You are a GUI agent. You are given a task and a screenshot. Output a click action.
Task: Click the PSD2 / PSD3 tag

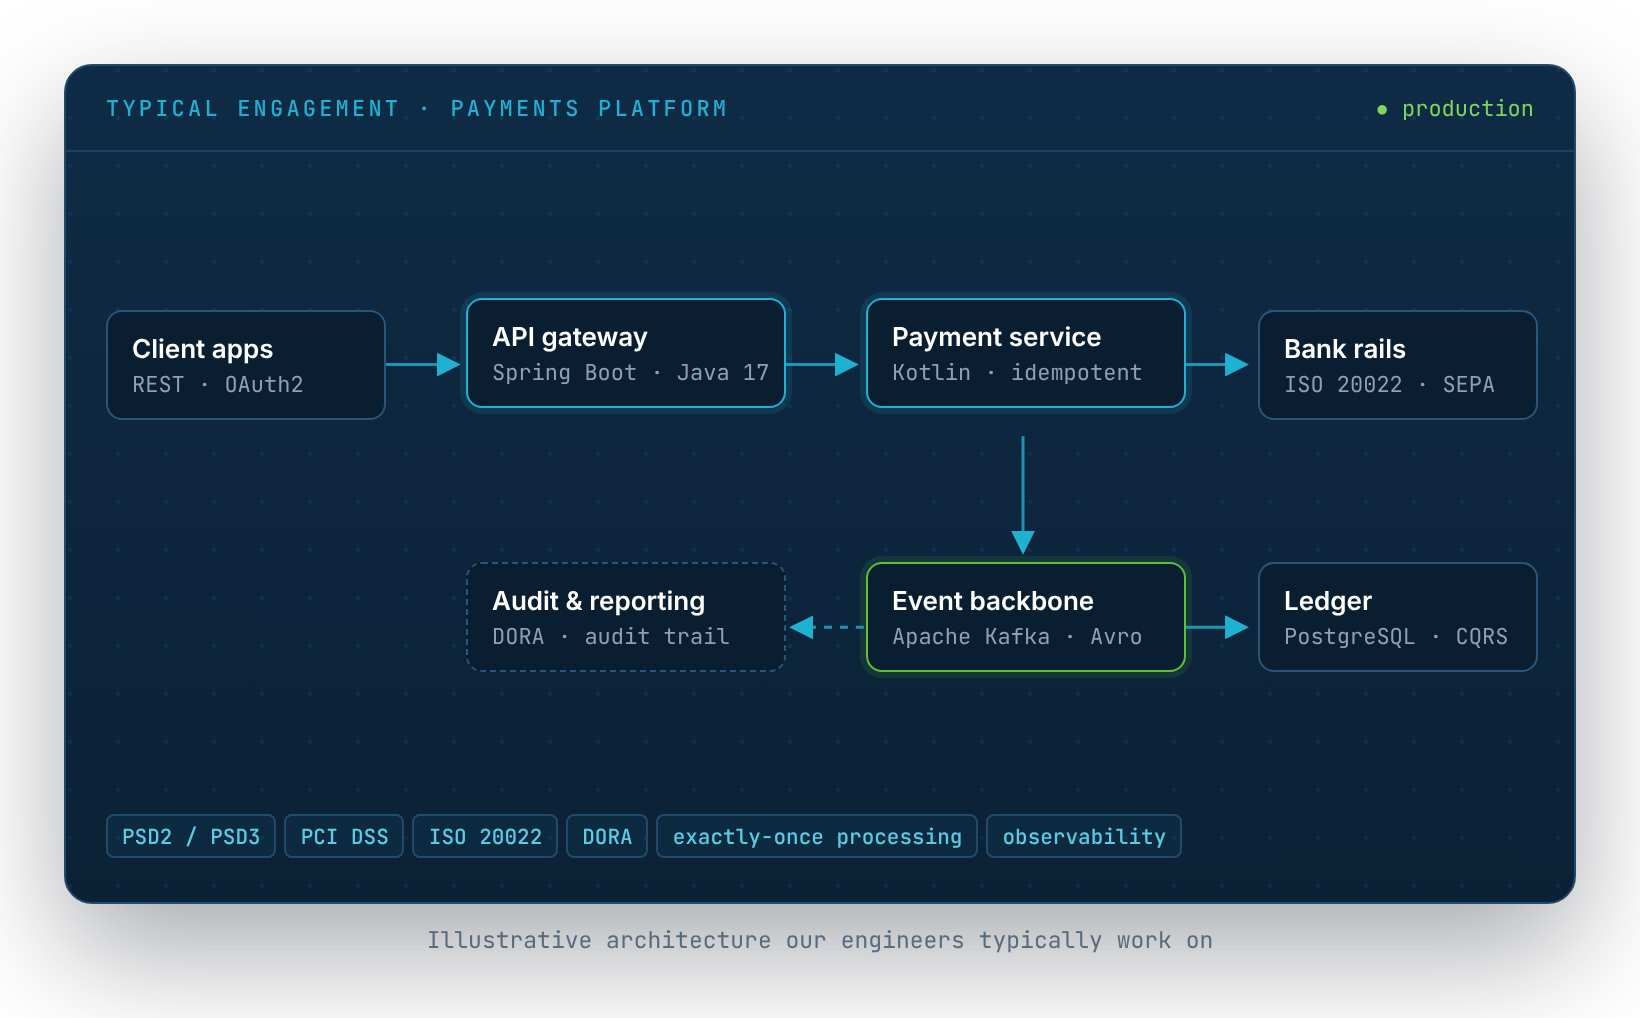pyautogui.click(x=191, y=836)
